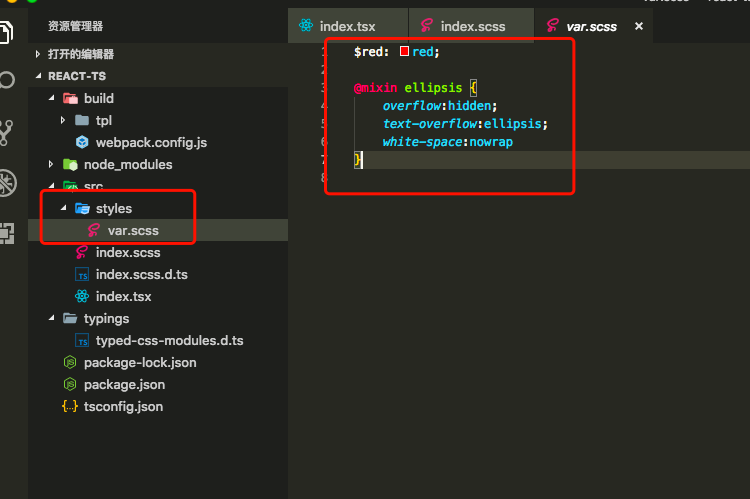Open the Extensions icon in activity bar
The height and width of the screenshot is (499, 750).
pyautogui.click(x=7, y=233)
